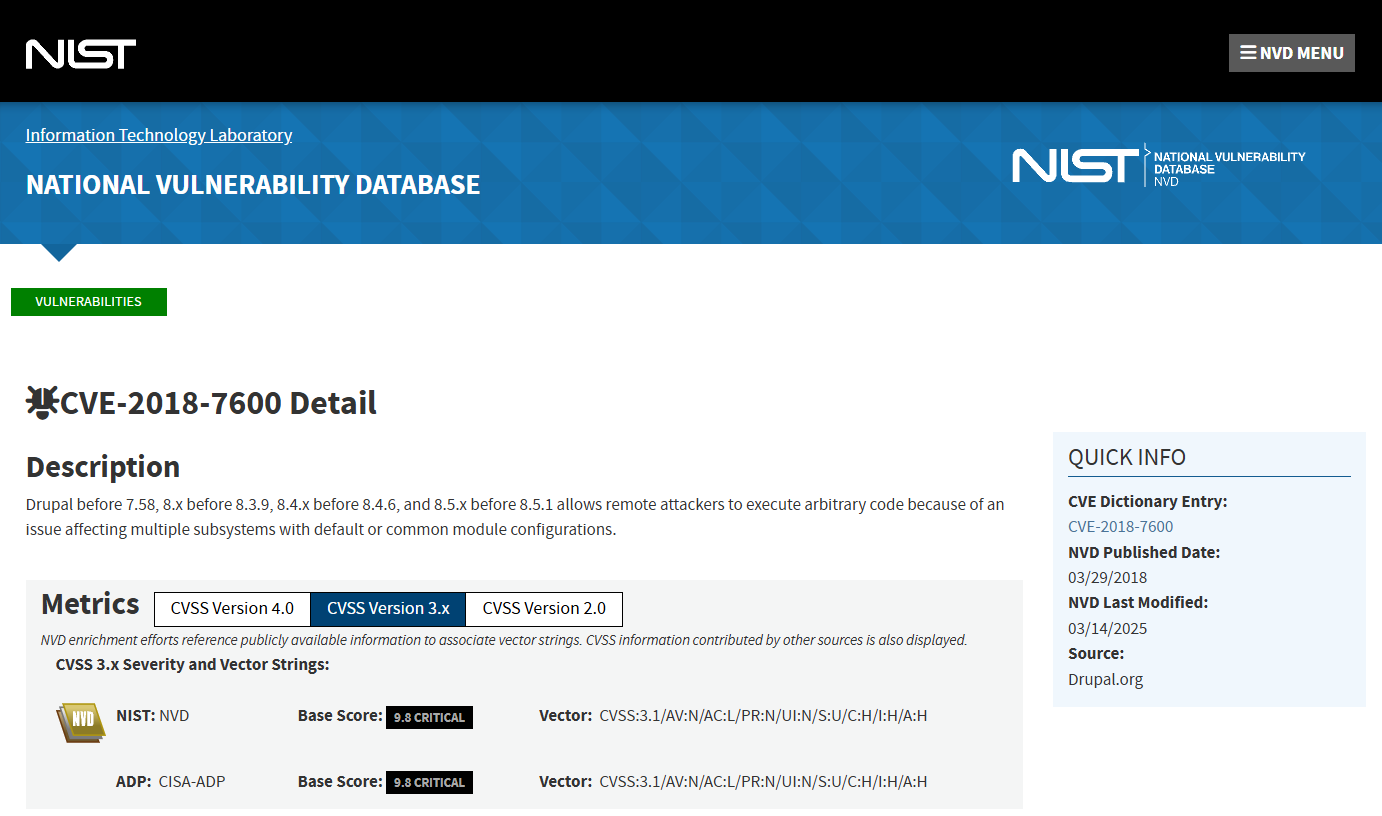The image size is (1382, 816).
Task: Click the NIST row CVSS vector string
Action: coord(763,716)
